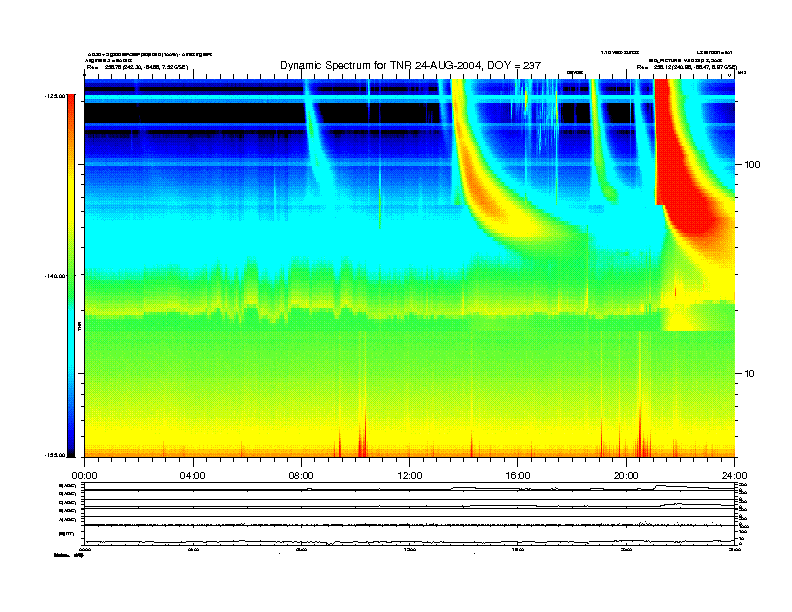The height and width of the screenshot is (612, 792).
Task: Click the "24:00" time axis label
Action: [734, 476]
